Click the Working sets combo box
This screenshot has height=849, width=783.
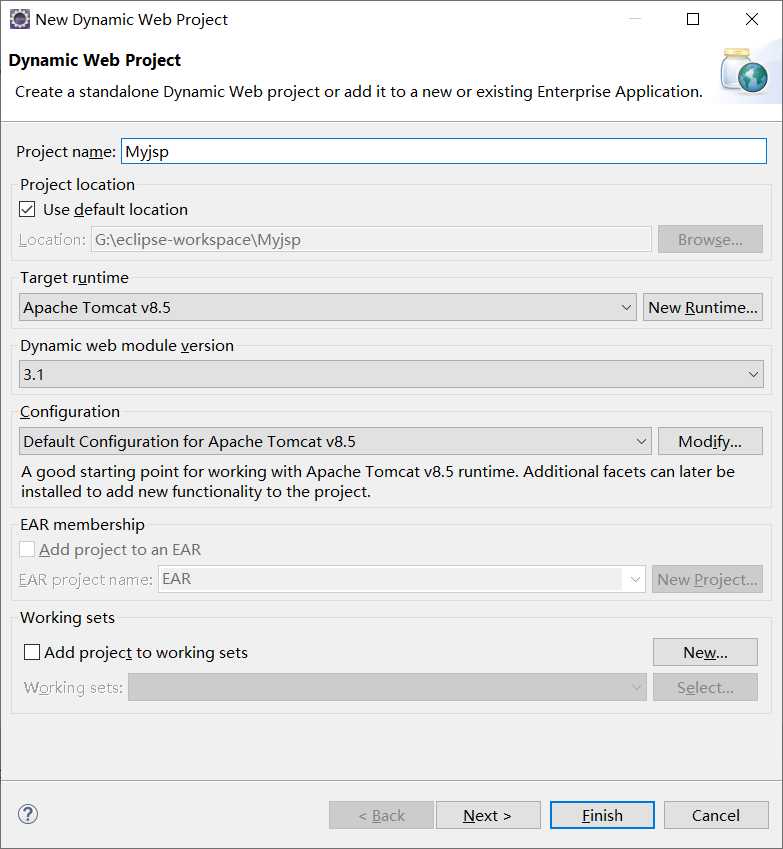(x=387, y=687)
